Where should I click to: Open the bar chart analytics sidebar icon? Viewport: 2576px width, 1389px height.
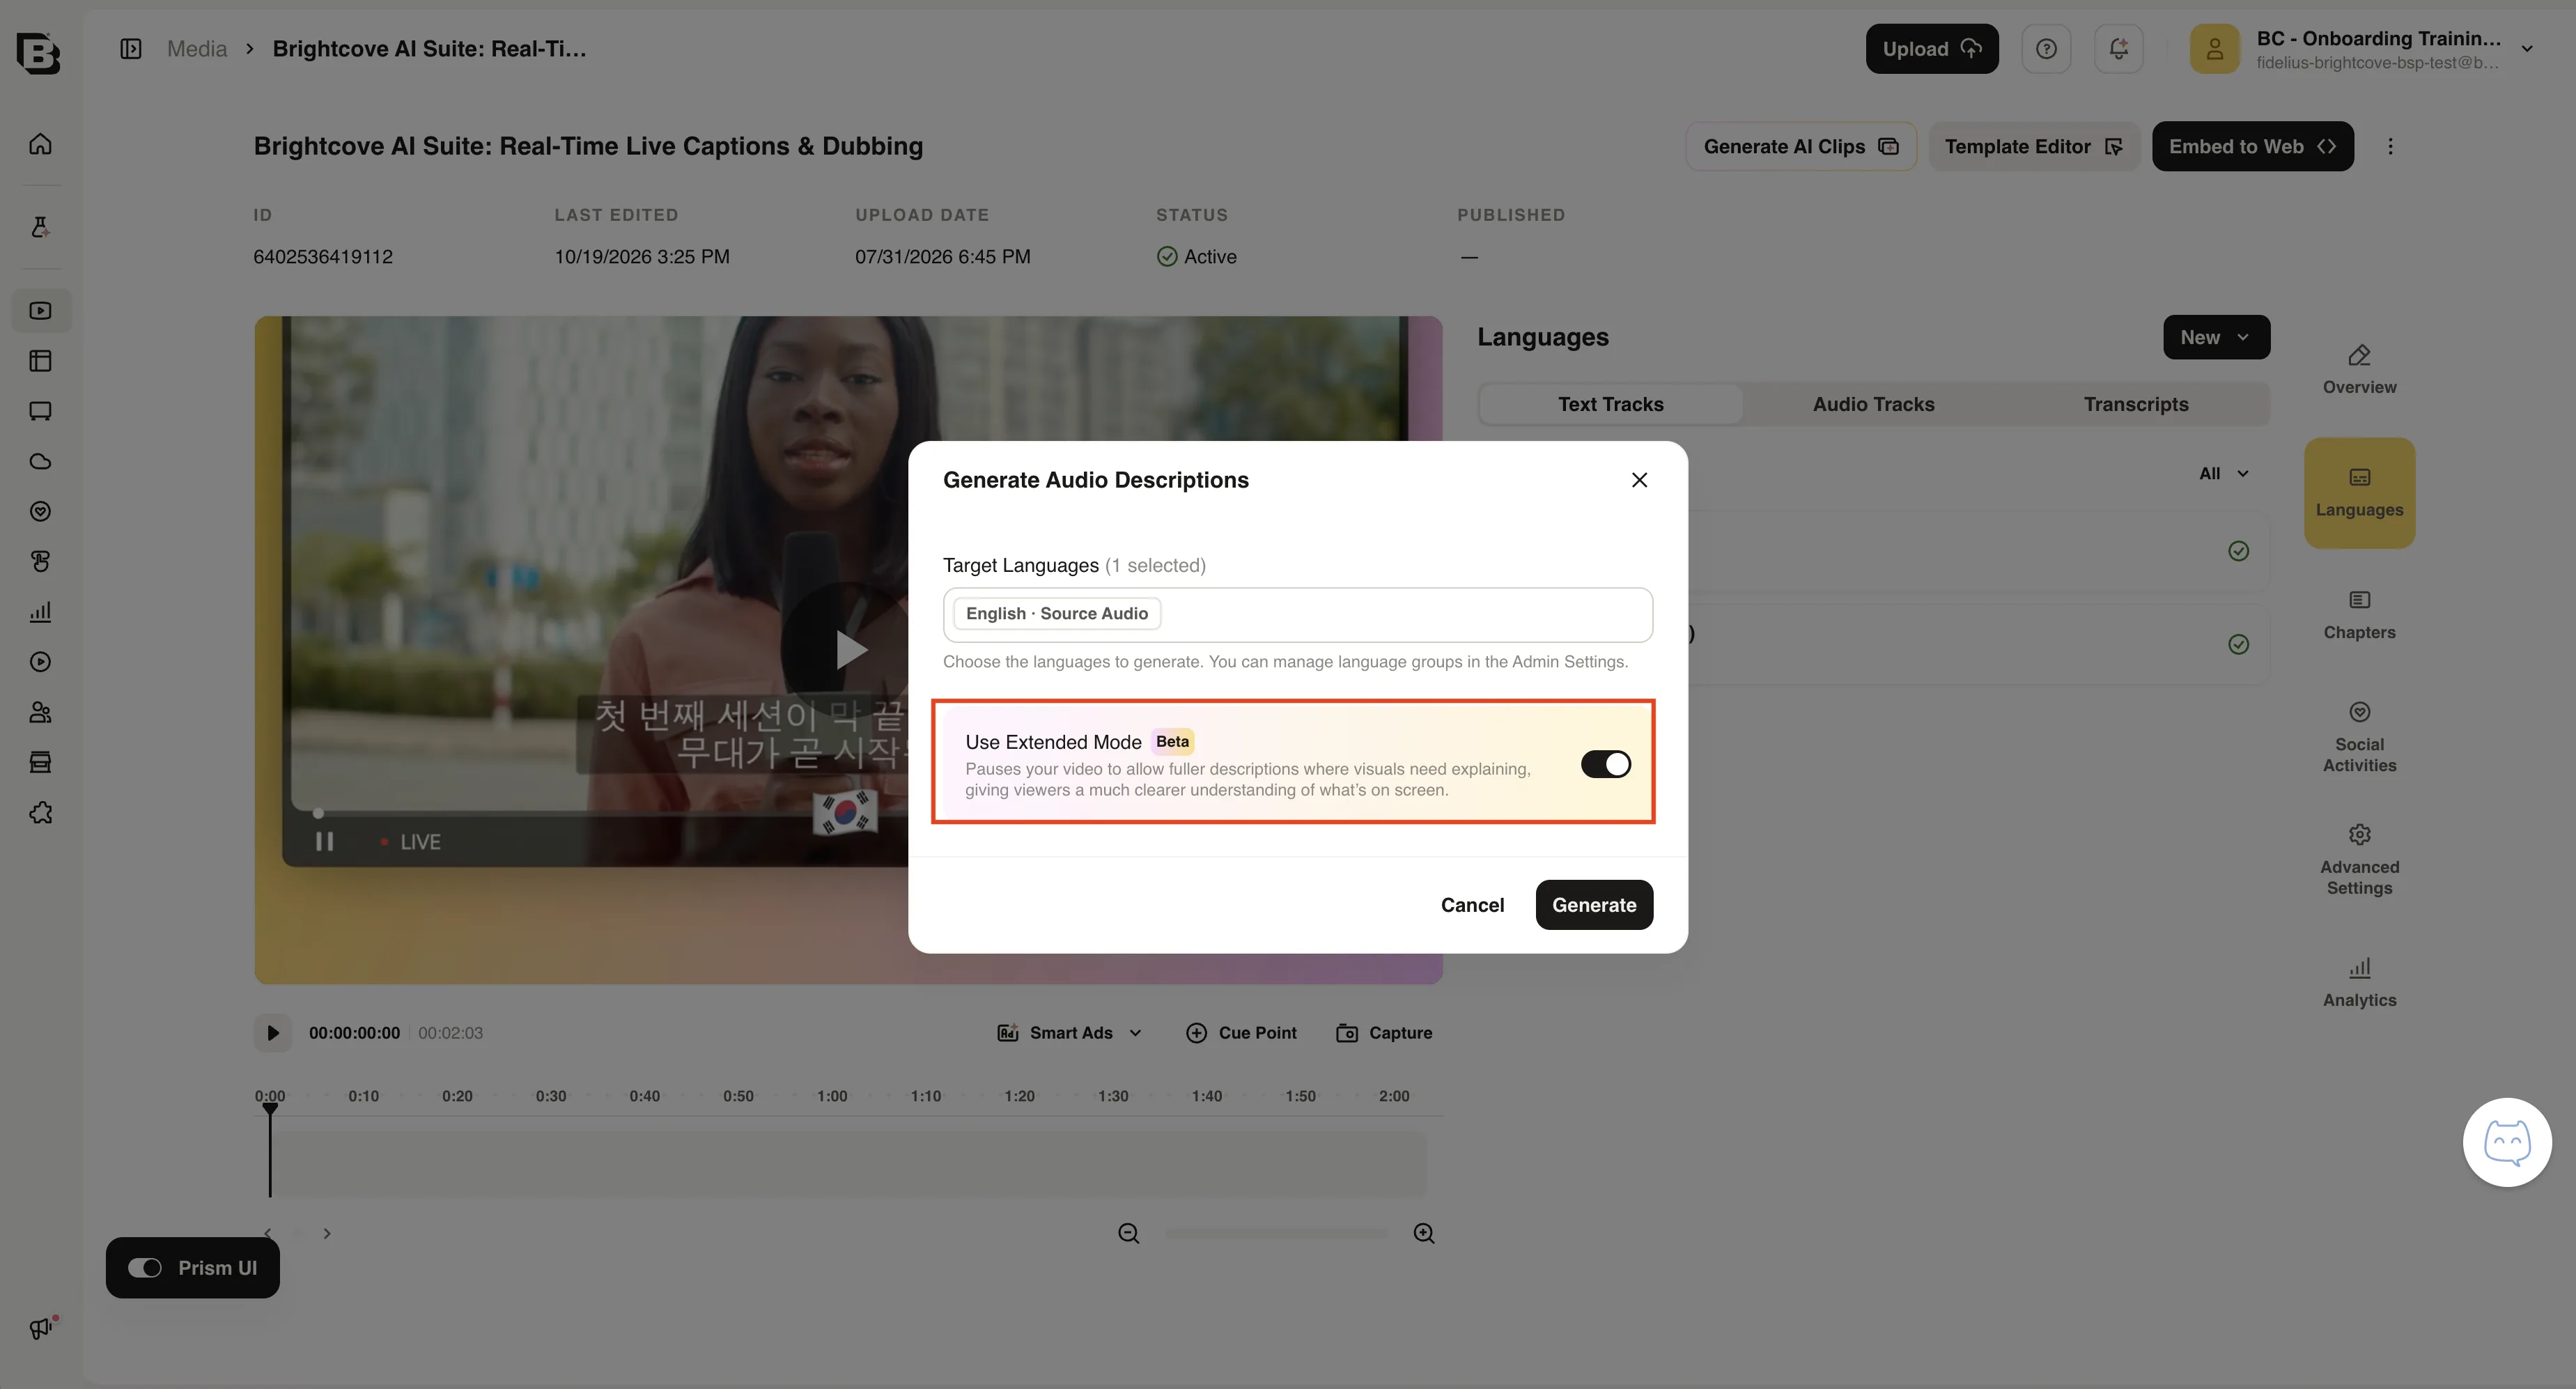click(40, 612)
